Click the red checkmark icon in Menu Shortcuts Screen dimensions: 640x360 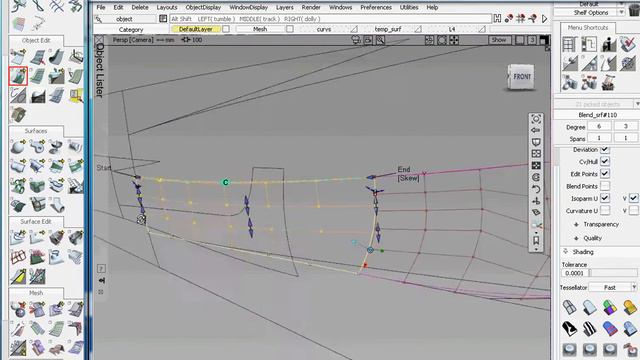[628, 44]
